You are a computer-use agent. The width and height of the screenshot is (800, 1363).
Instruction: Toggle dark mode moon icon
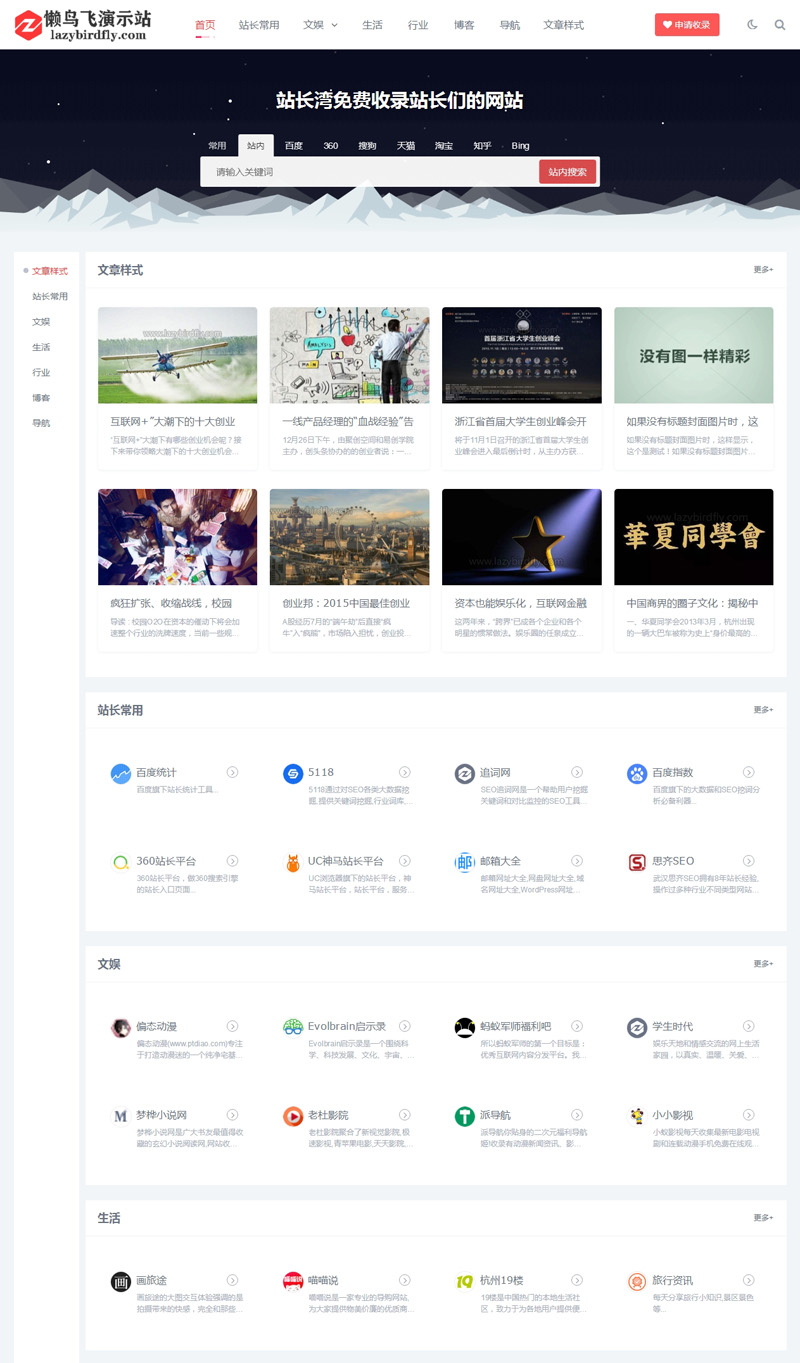752,25
